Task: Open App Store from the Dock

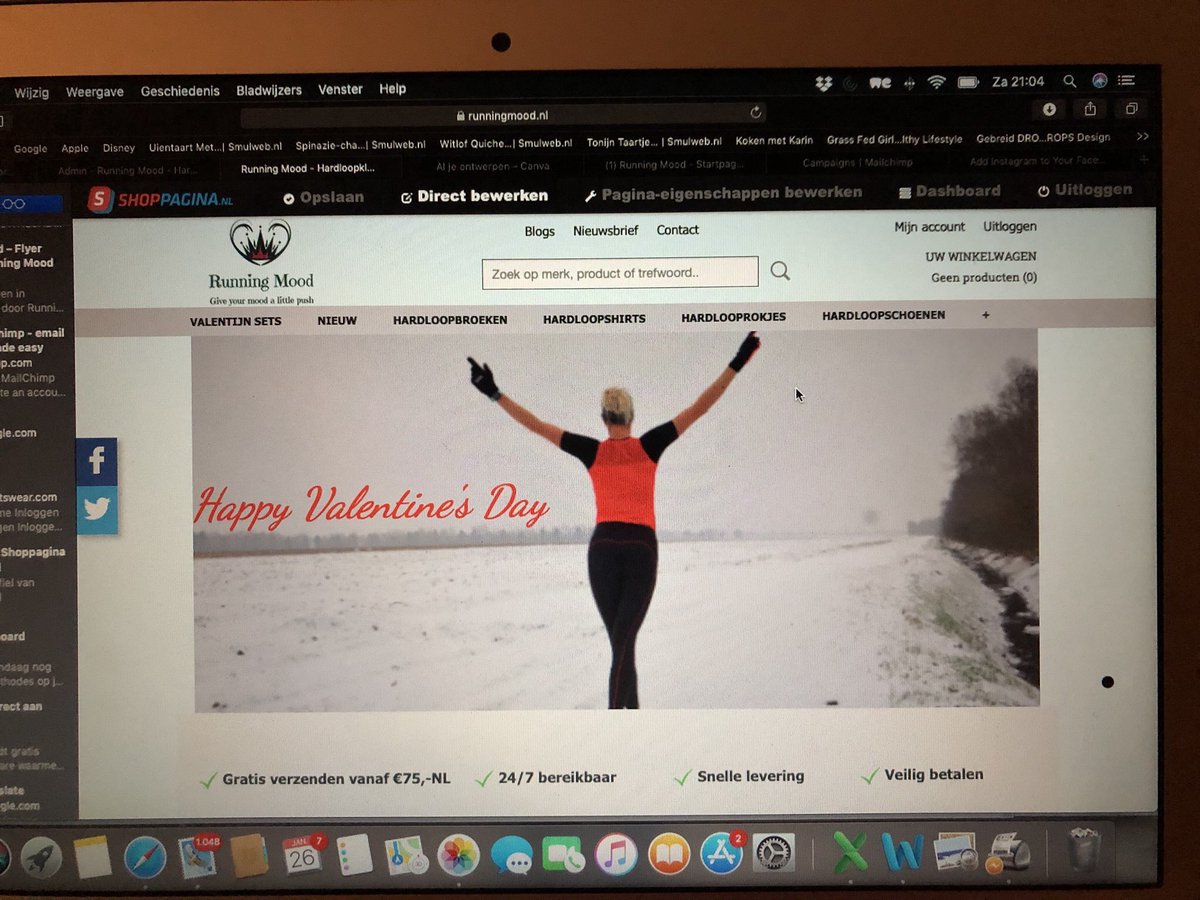Action: pos(721,855)
